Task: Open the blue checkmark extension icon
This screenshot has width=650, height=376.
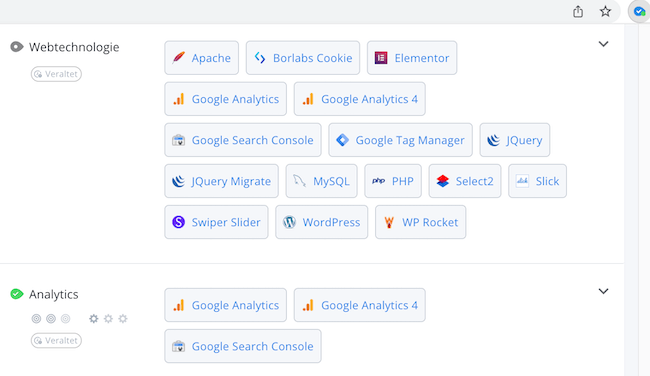Action: pyautogui.click(x=639, y=12)
